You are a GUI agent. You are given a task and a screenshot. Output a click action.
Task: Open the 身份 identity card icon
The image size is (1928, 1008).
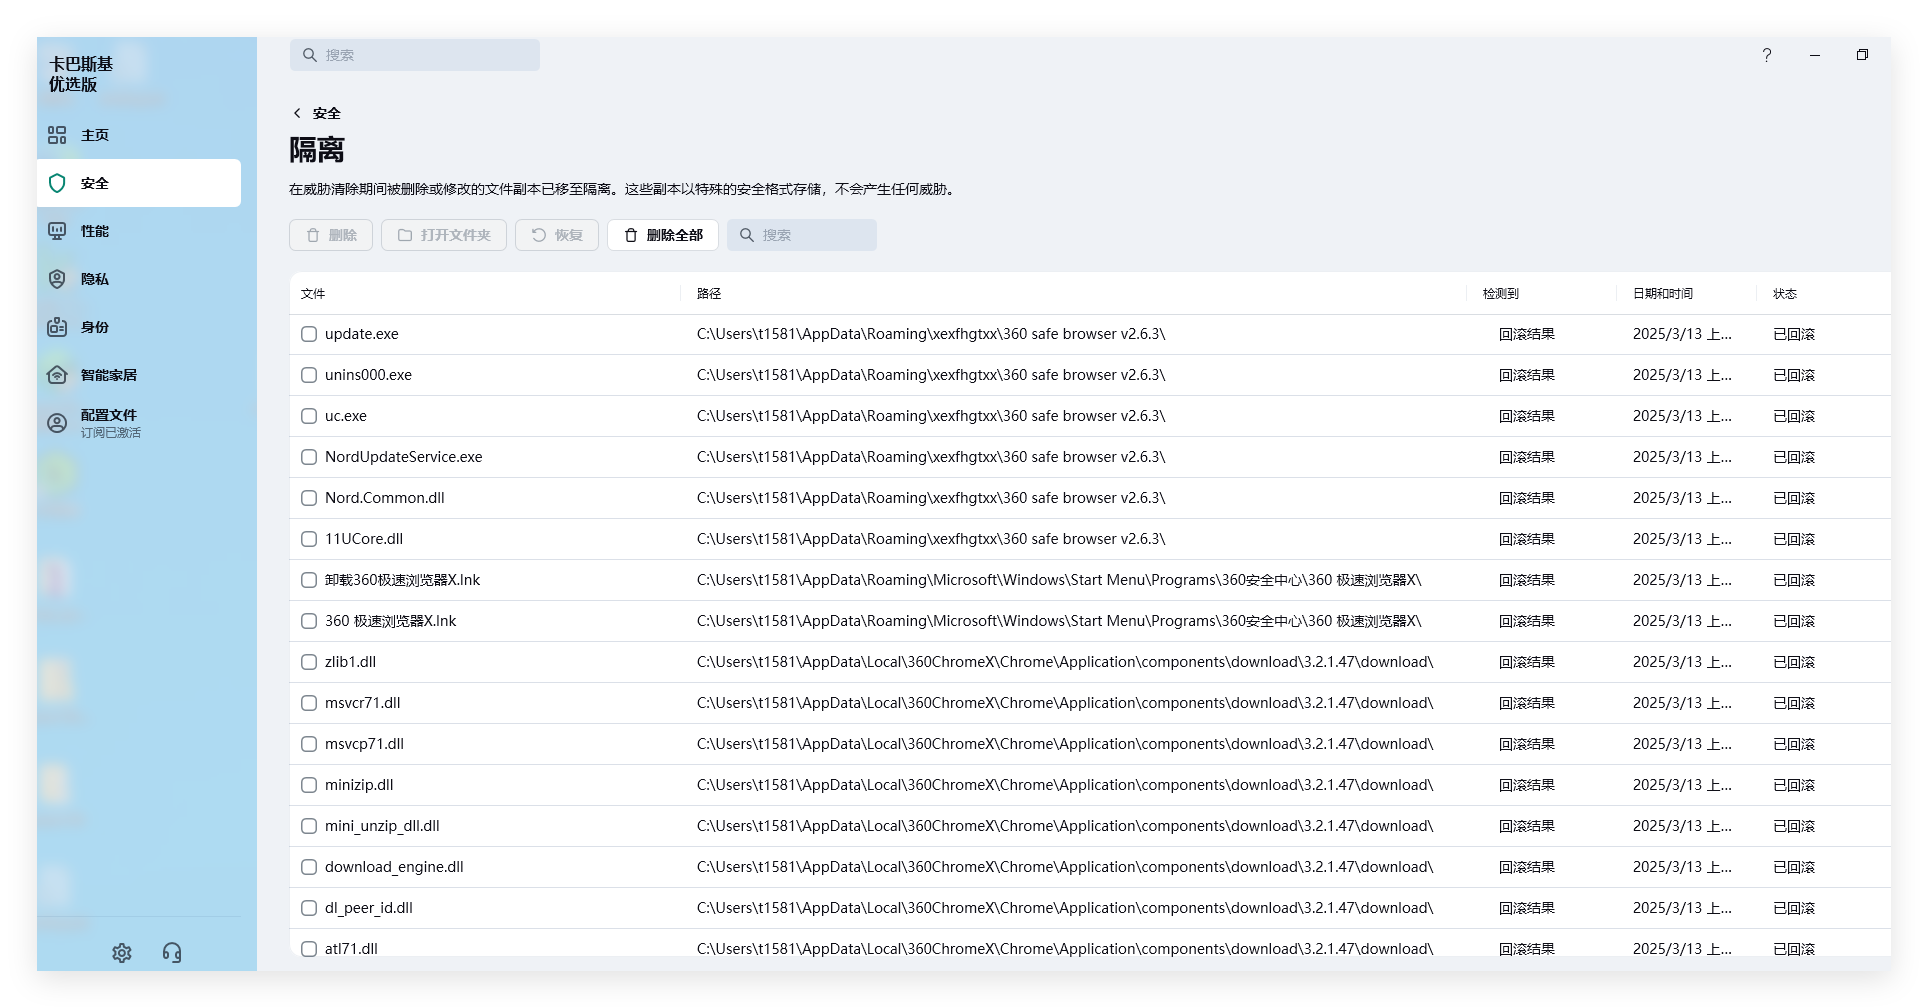click(57, 327)
